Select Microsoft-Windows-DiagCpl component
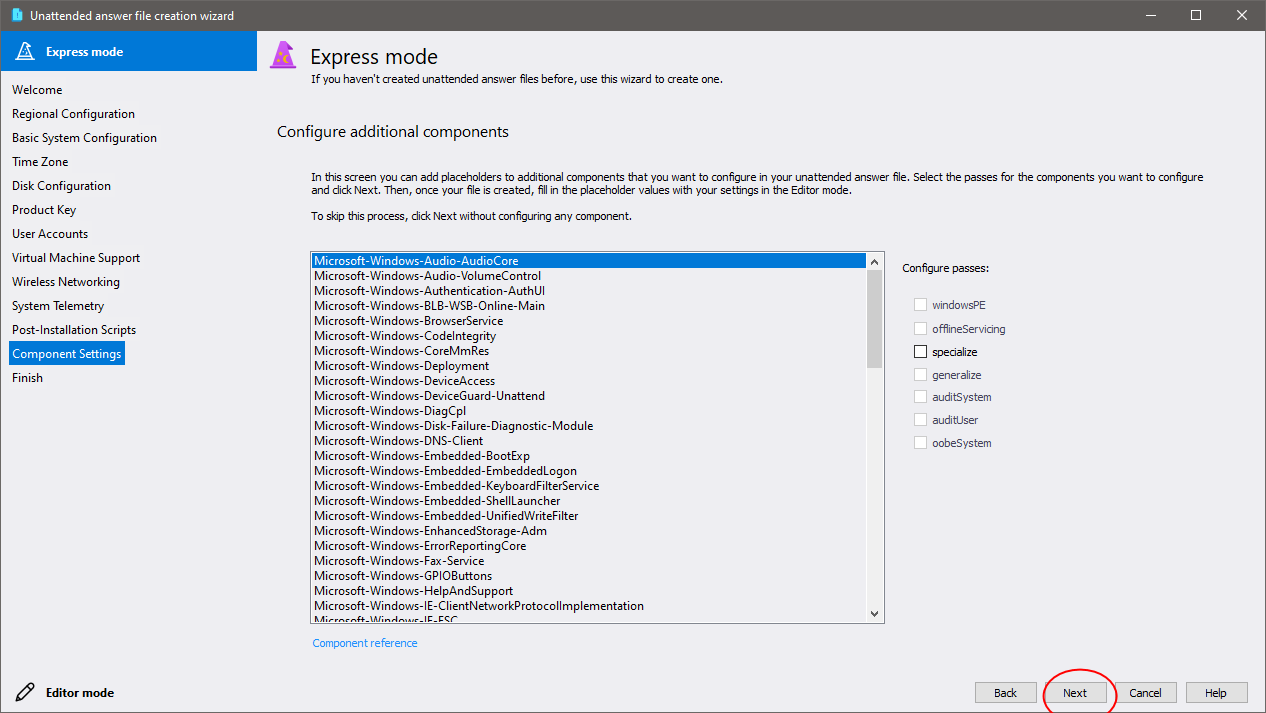 click(x=588, y=411)
